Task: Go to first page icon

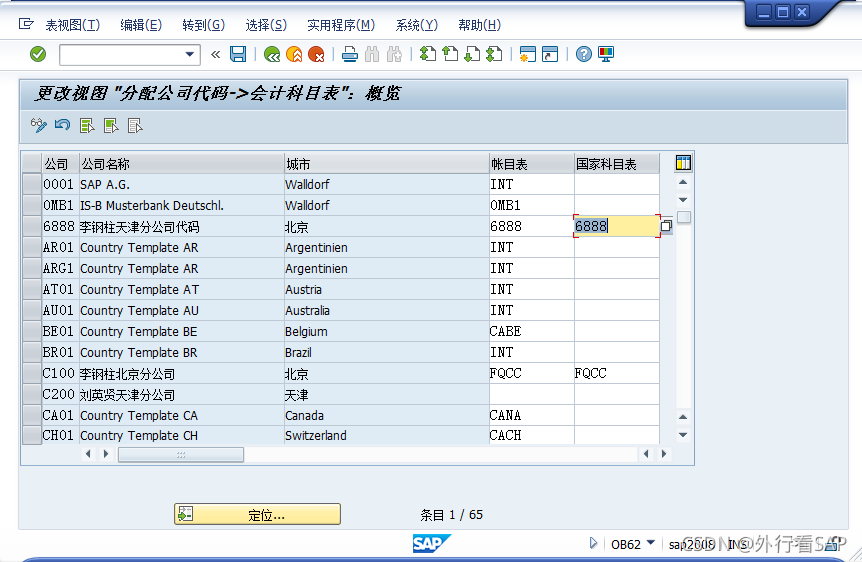Action: pos(428,54)
